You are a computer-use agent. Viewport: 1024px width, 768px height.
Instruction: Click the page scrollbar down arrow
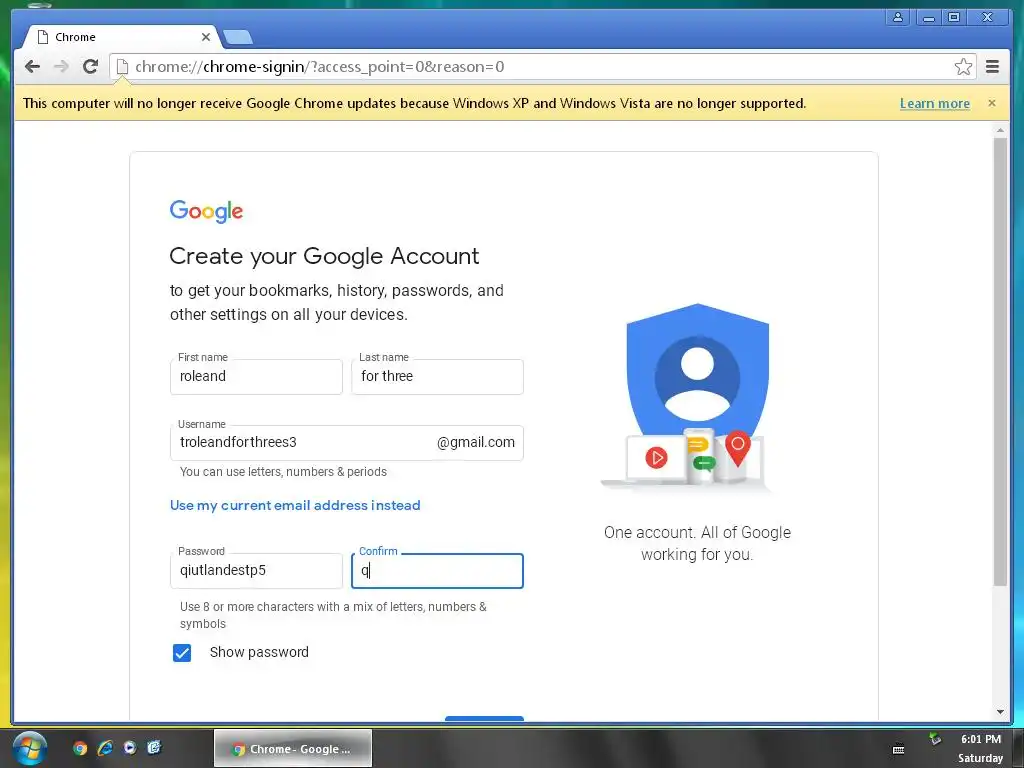(x=1000, y=712)
